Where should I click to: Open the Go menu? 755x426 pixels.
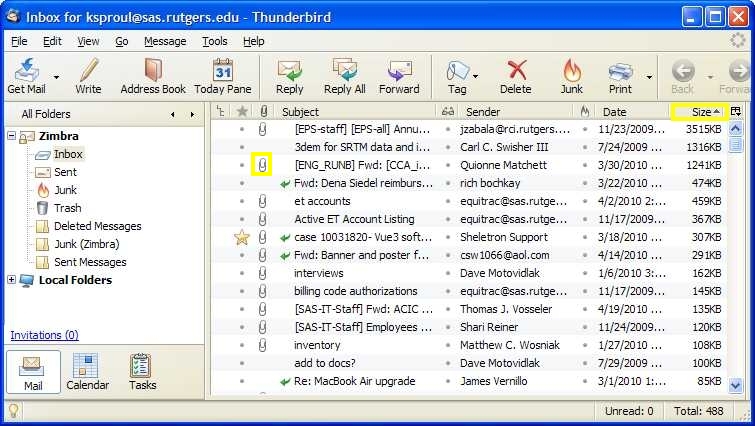tap(122, 41)
